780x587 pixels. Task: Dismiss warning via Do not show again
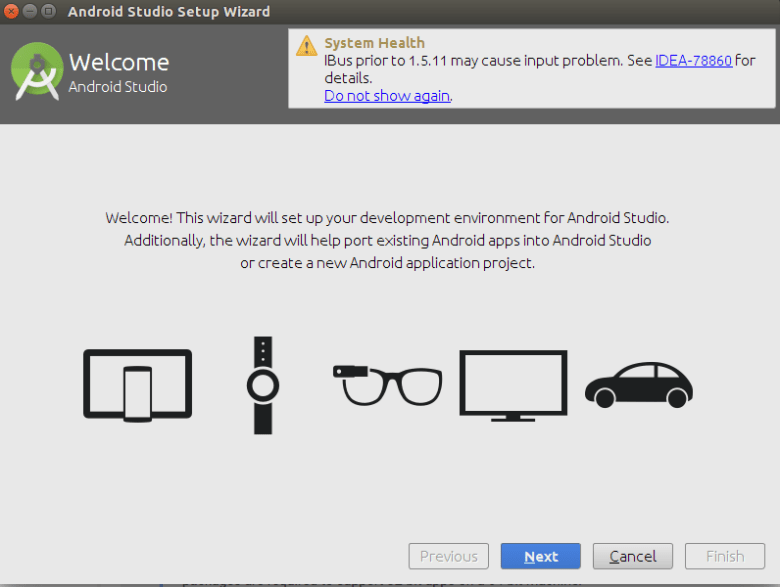tap(387, 96)
